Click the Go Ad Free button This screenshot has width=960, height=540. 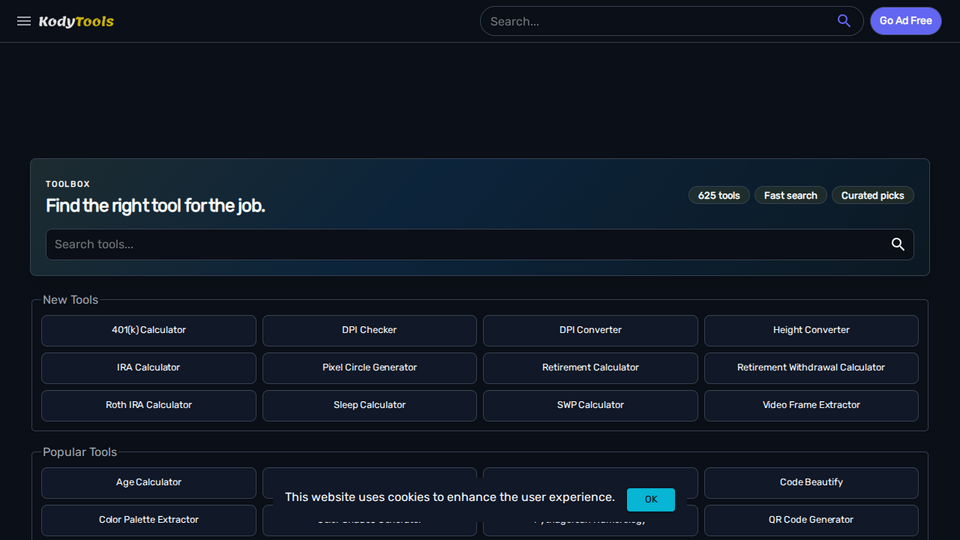coord(906,21)
